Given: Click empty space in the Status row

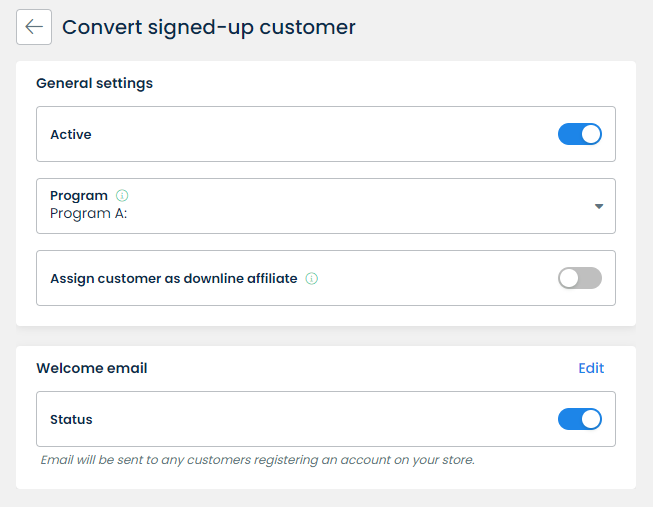Looking at the screenshot, I should pyautogui.click(x=320, y=419).
